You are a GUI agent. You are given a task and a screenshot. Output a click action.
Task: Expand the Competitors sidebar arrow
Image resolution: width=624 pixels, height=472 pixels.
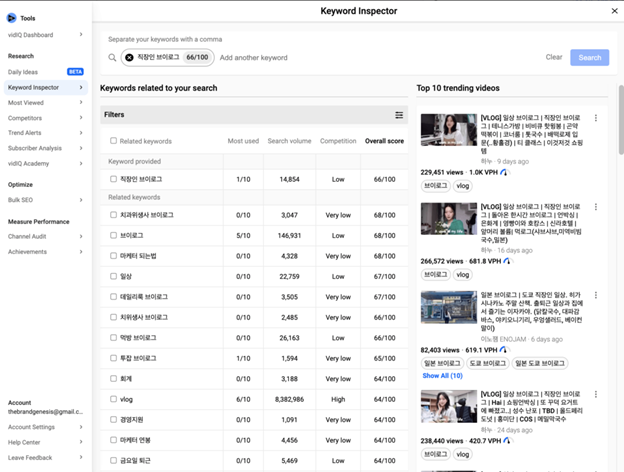tap(81, 117)
